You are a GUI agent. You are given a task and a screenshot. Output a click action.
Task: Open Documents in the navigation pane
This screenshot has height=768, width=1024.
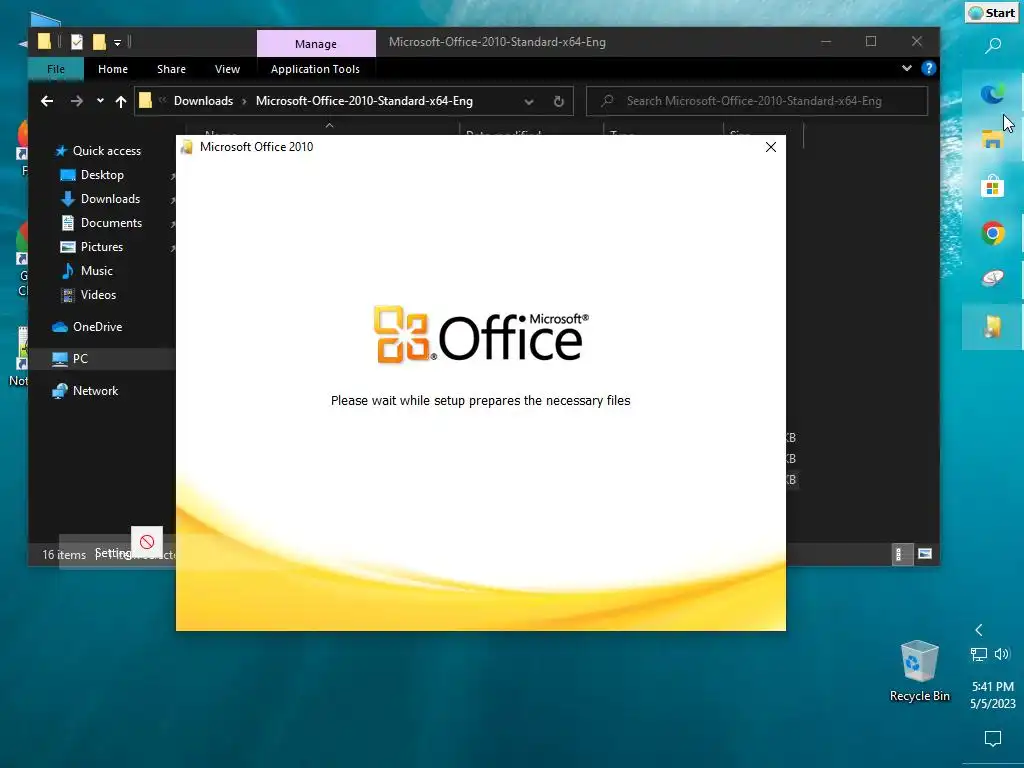coord(111,223)
